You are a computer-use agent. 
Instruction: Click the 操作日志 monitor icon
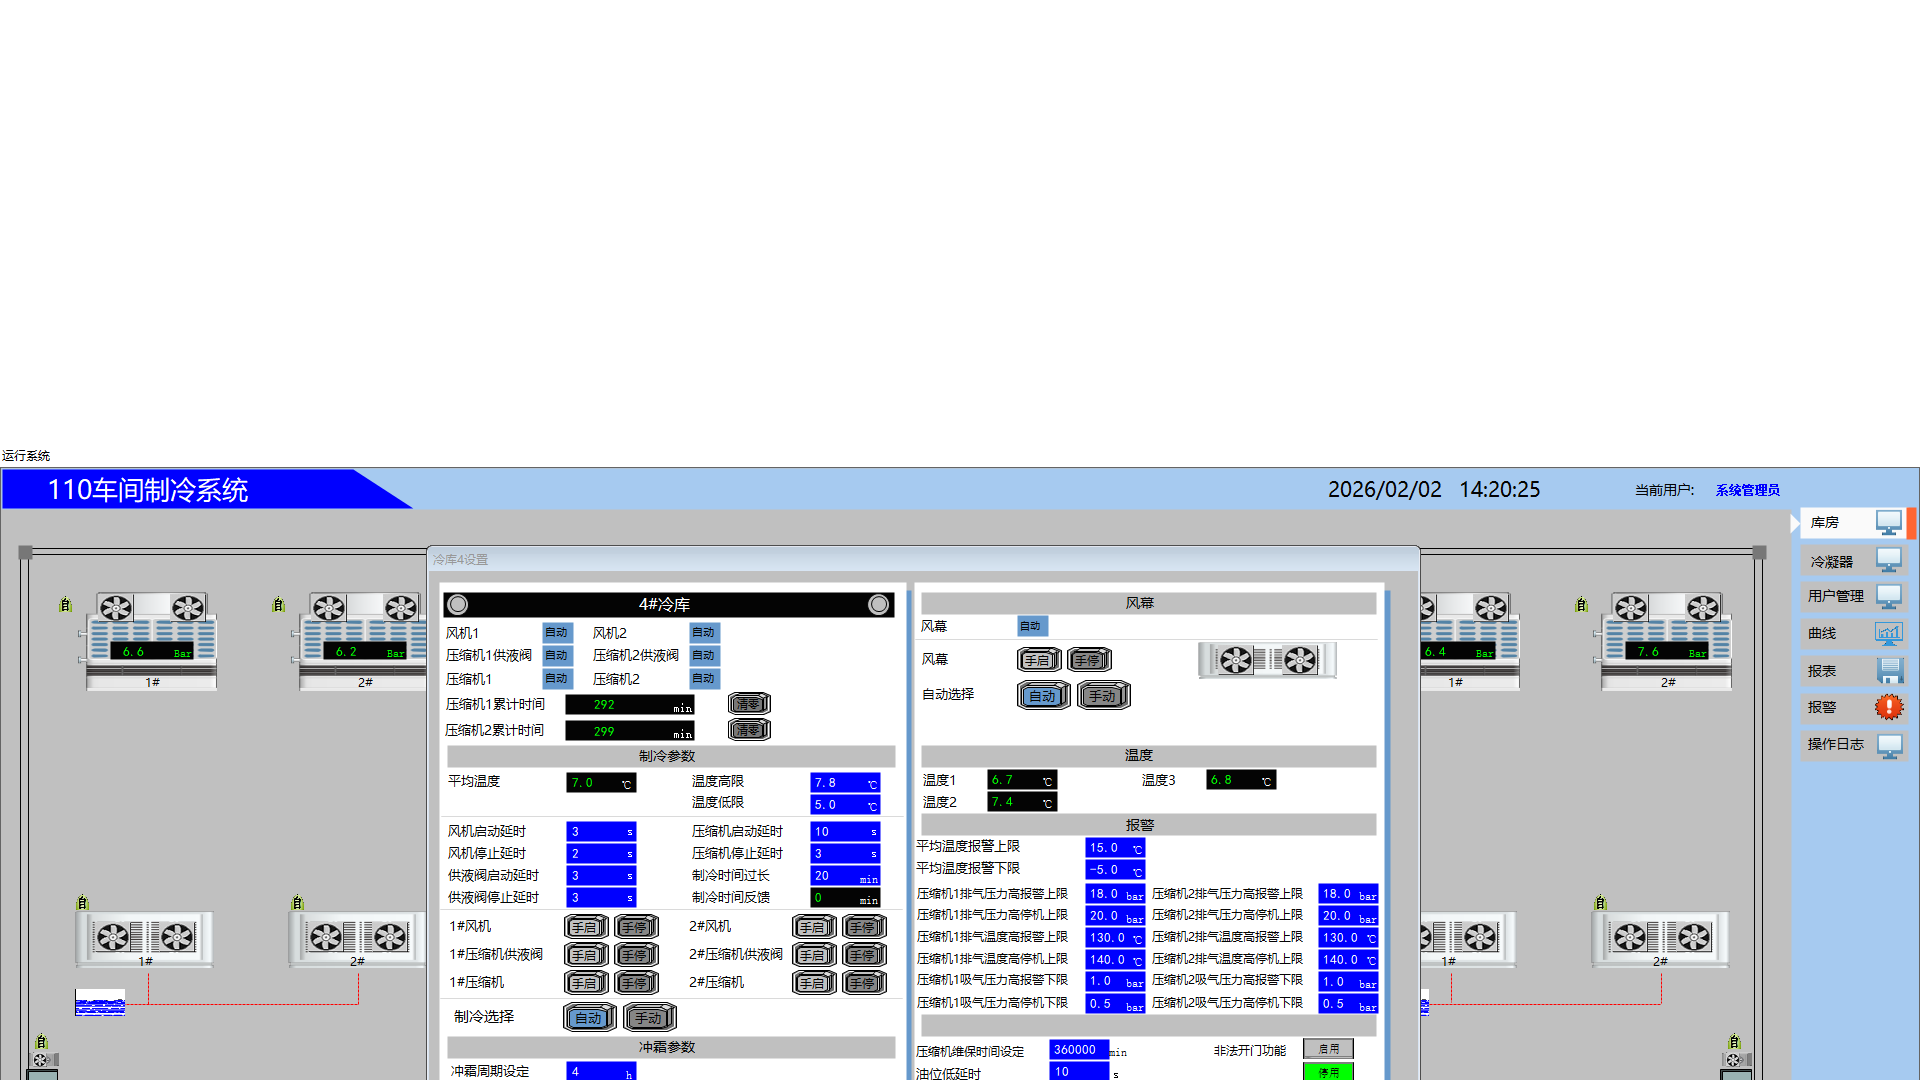(x=1889, y=745)
